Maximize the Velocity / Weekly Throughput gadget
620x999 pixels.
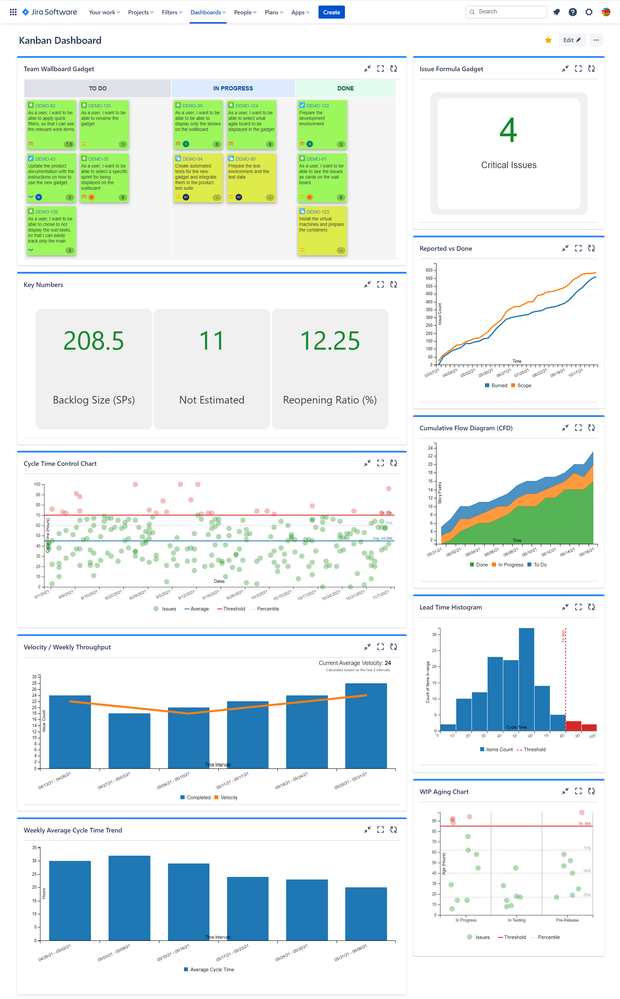tap(380, 647)
